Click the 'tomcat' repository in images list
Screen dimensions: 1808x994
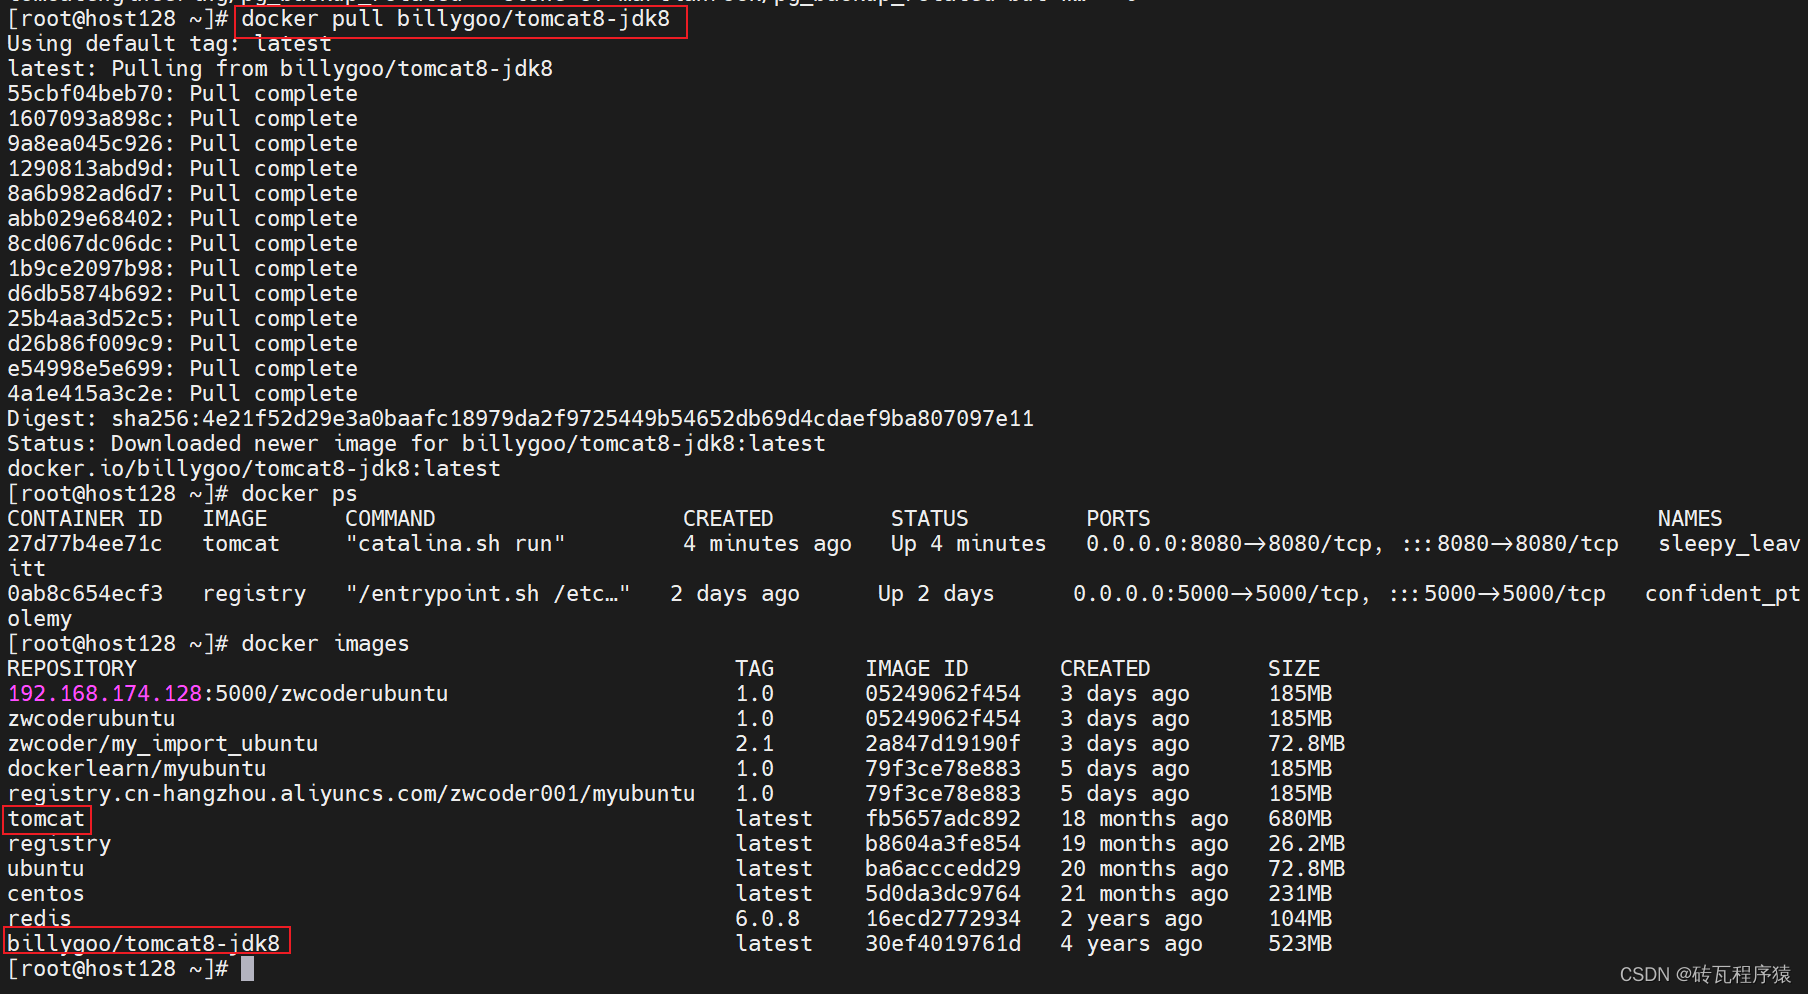point(46,819)
